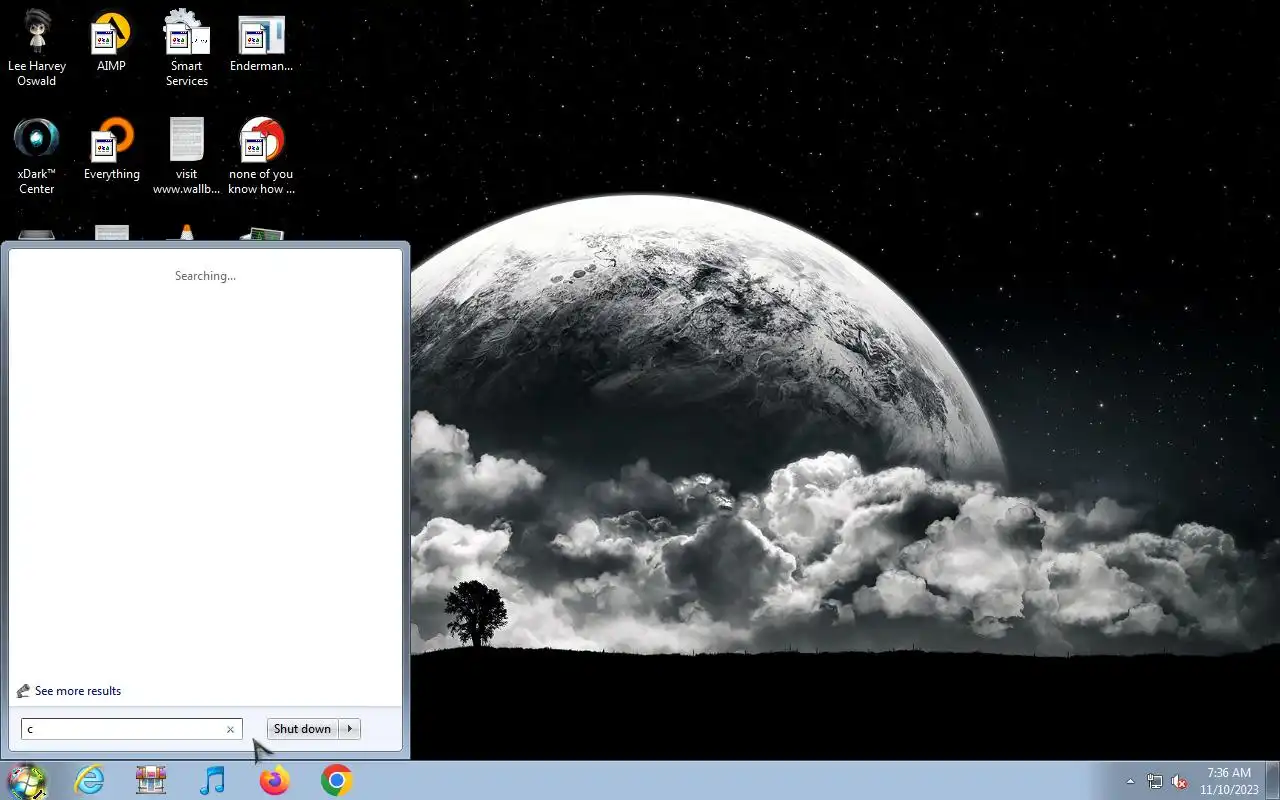Open the clock showing 7:36 AM
1280x800 pixels.
tap(1229, 781)
